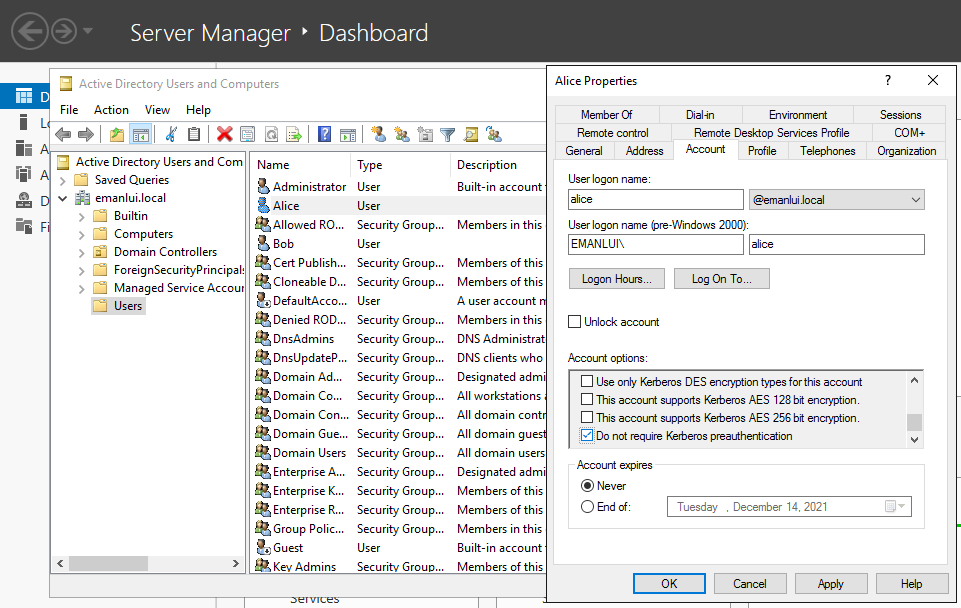Open the Action menu
The image size is (961, 608).
point(111,110)
